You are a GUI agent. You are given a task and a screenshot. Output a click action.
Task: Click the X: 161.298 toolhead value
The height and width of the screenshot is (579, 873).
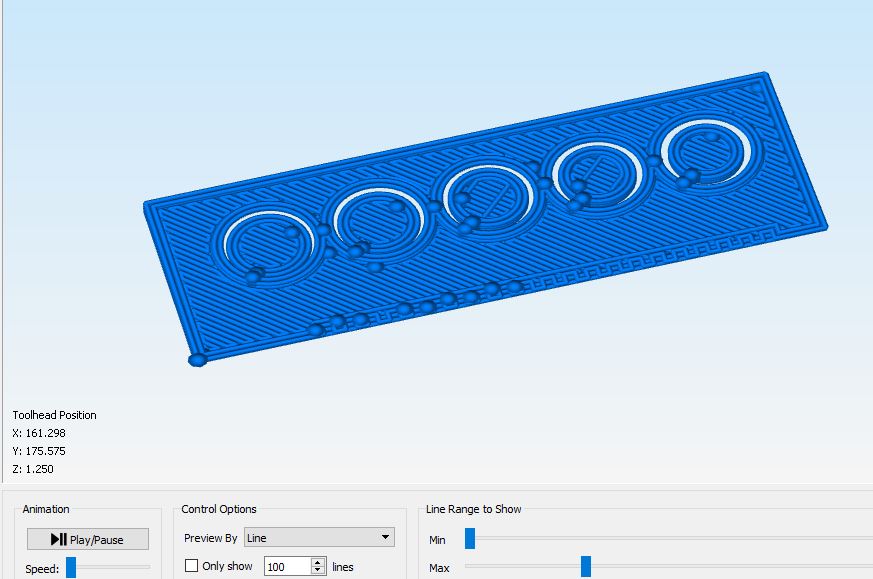coord(38,433)
